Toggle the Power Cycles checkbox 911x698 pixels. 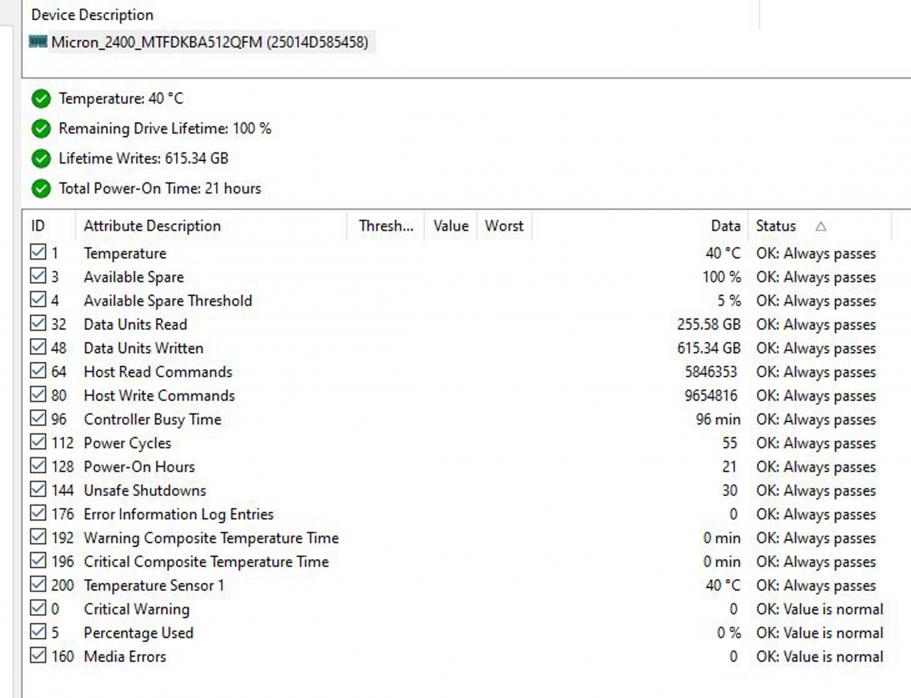point(38,443)
